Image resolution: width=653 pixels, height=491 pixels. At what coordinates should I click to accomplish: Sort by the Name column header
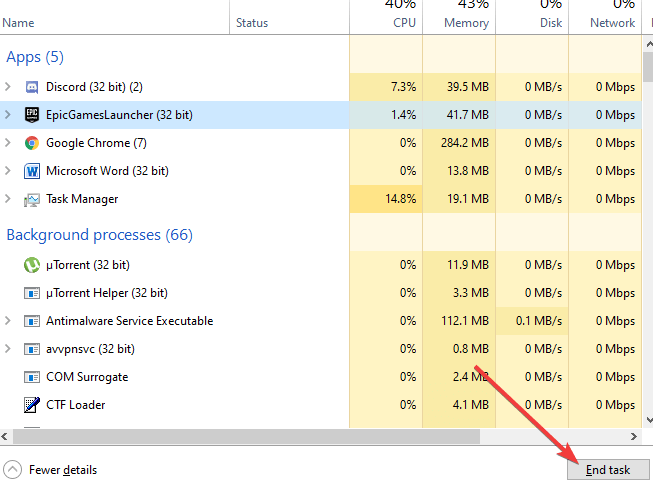click(20, 22)
